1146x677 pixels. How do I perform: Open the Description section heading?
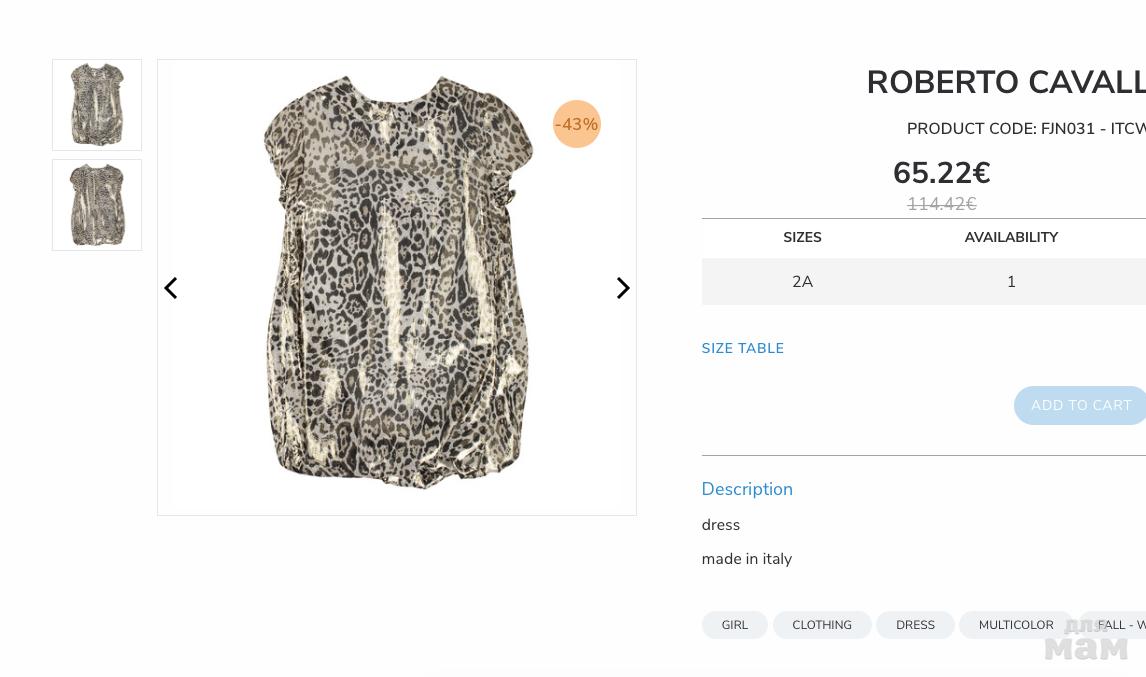[747, 489]
